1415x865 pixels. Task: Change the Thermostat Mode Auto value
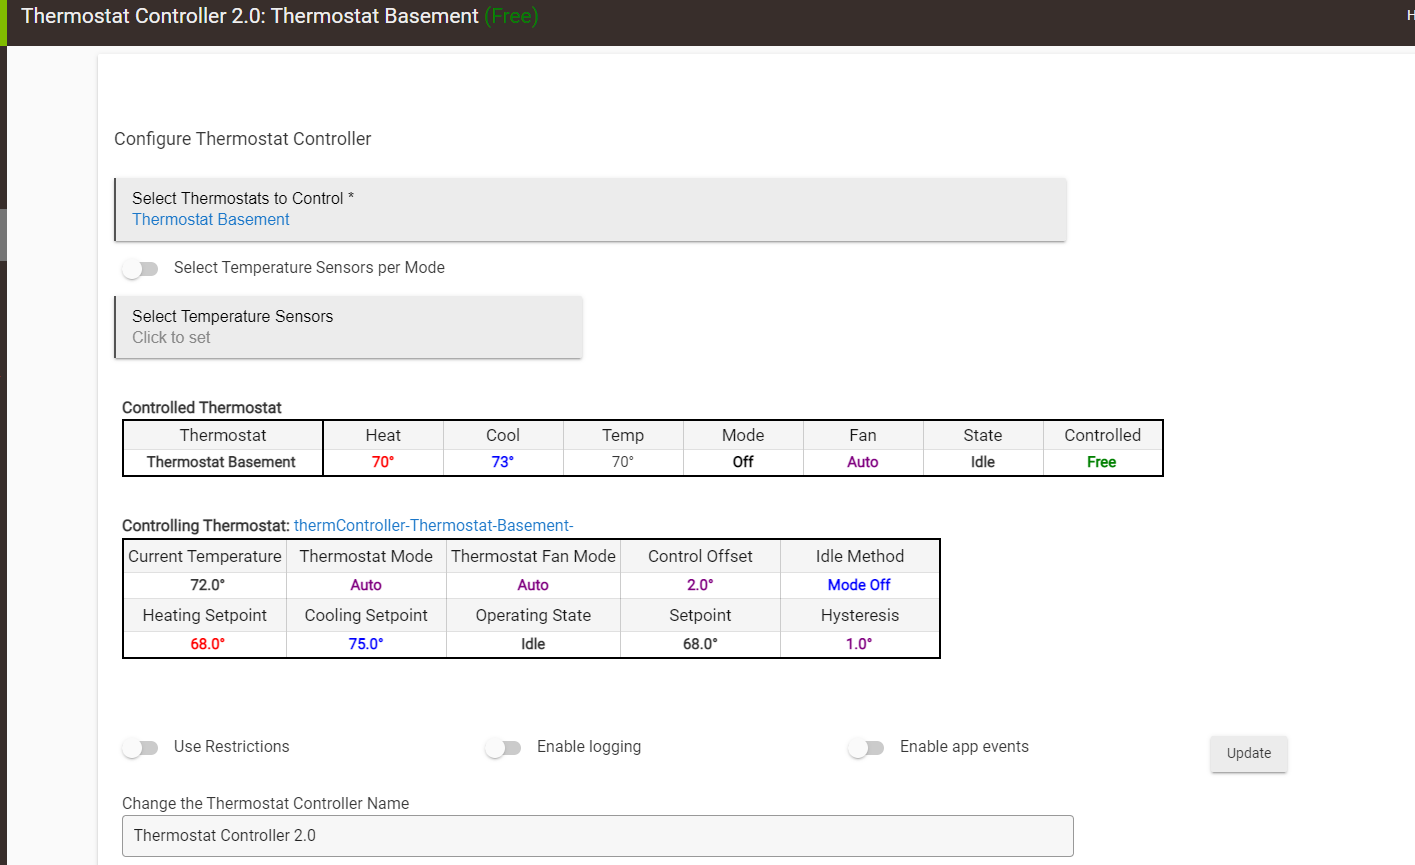tap(366, 585)
